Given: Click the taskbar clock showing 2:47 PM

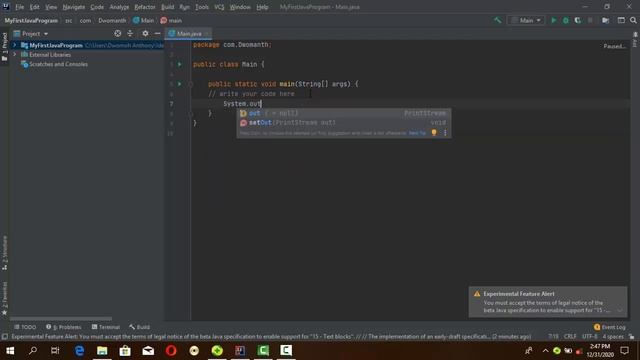Looking at the screenshot, I should pyautogui.click(x=600, y=351).
